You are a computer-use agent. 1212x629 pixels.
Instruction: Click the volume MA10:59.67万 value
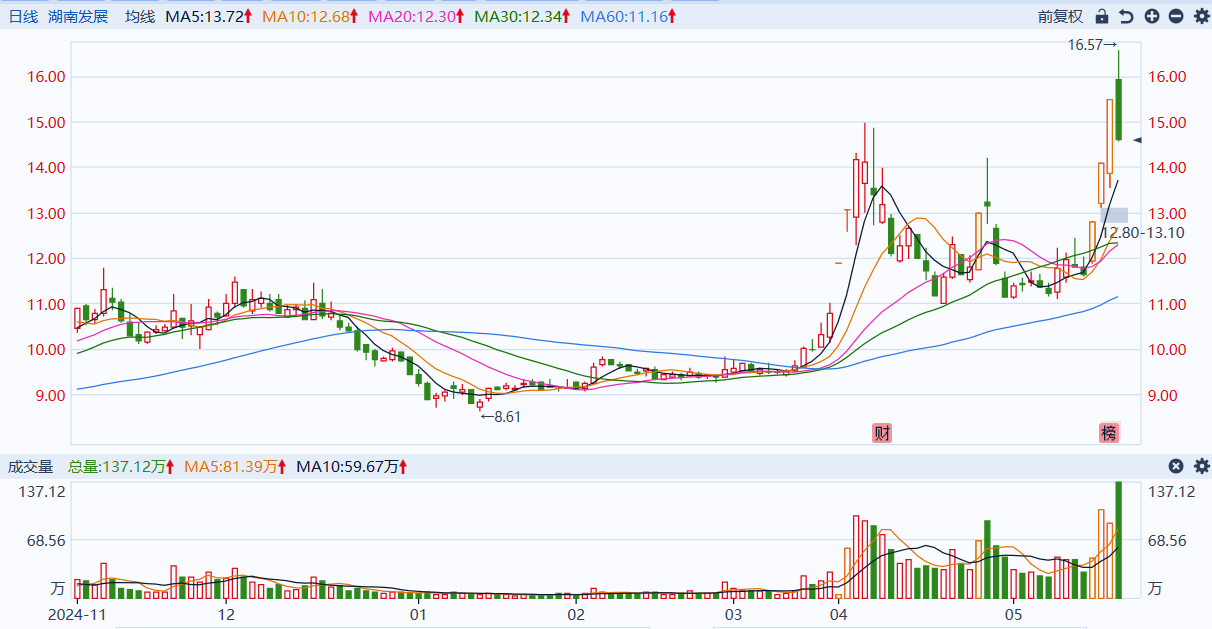click(351, 466)
